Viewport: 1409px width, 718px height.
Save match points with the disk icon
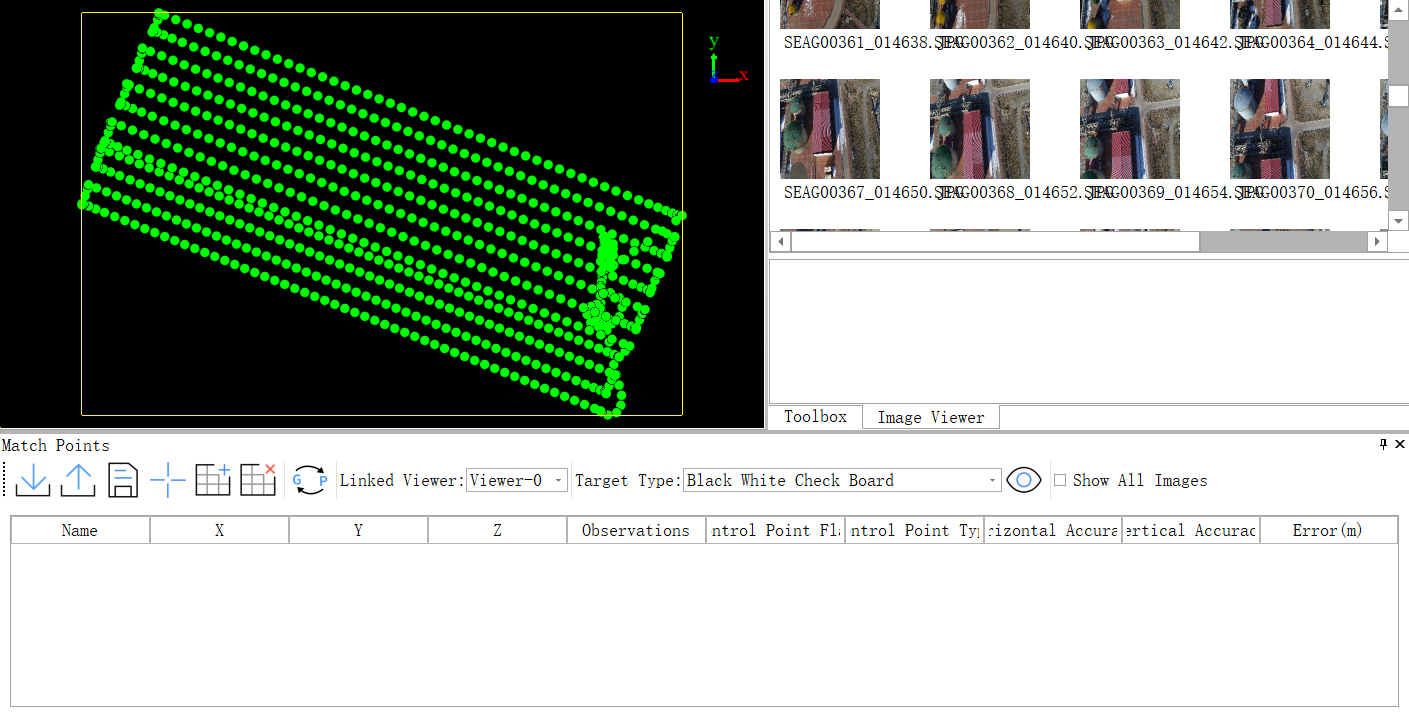123,481
